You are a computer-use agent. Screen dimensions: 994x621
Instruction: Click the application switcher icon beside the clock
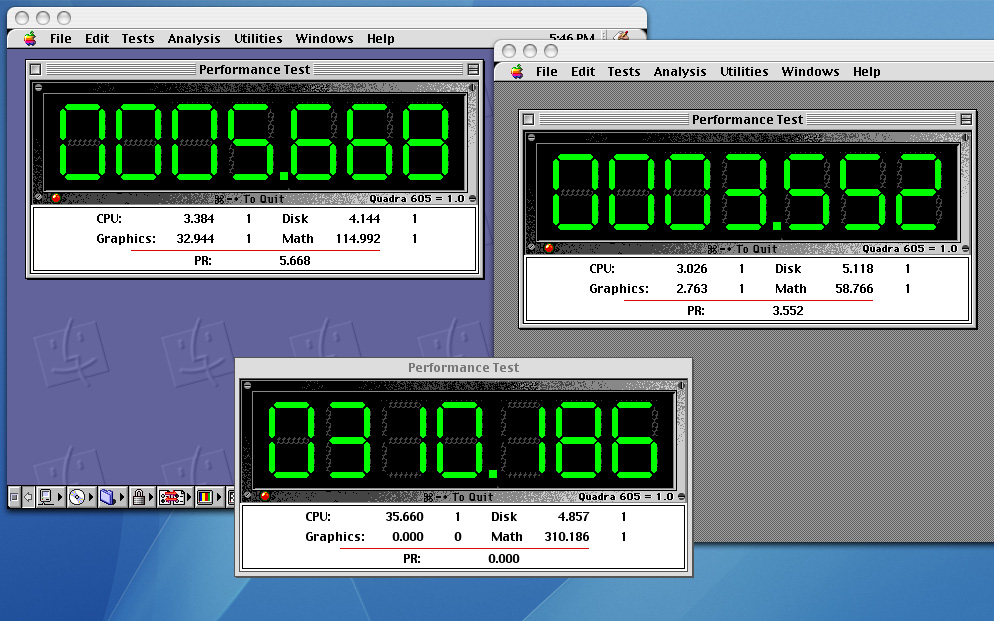coord(622,38)
